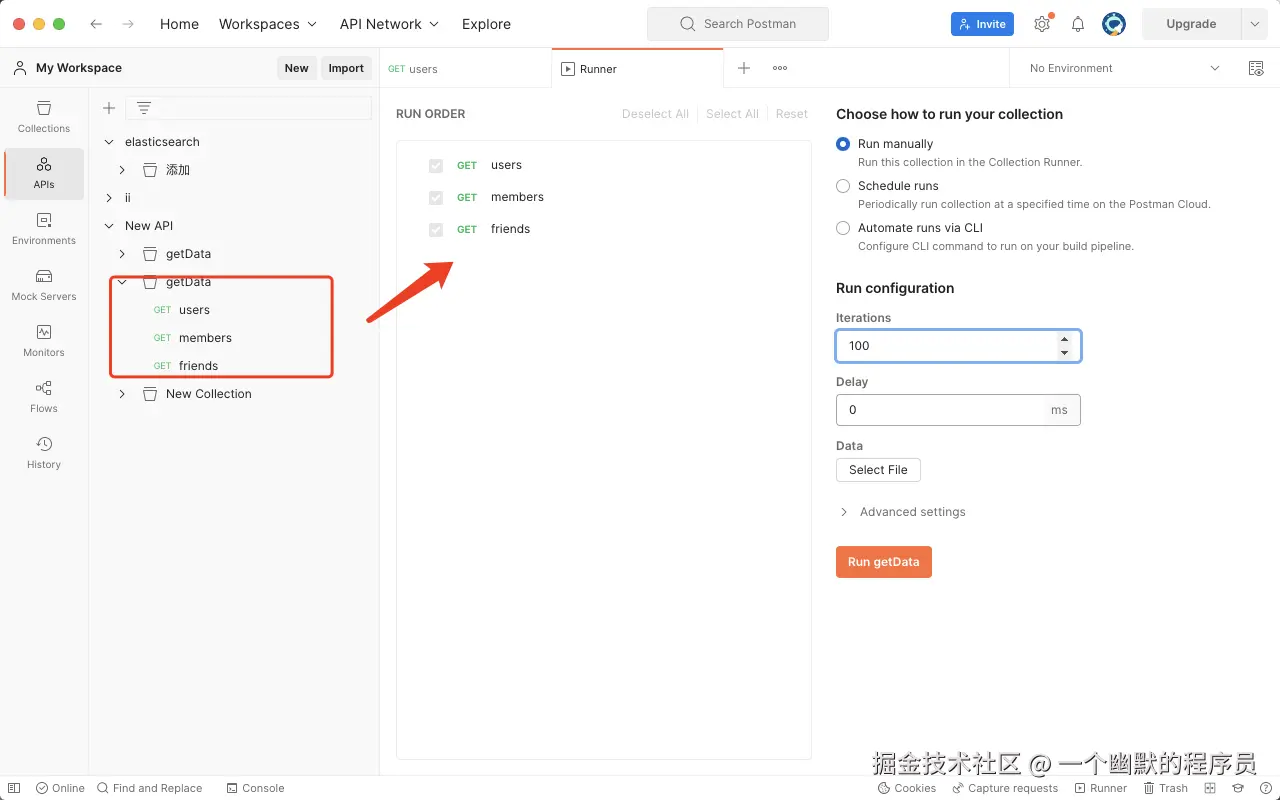Uncheck the users request checkbox
Viewport: 1280px width, 800px height.
pyautogui.click(x=436, y=165)
